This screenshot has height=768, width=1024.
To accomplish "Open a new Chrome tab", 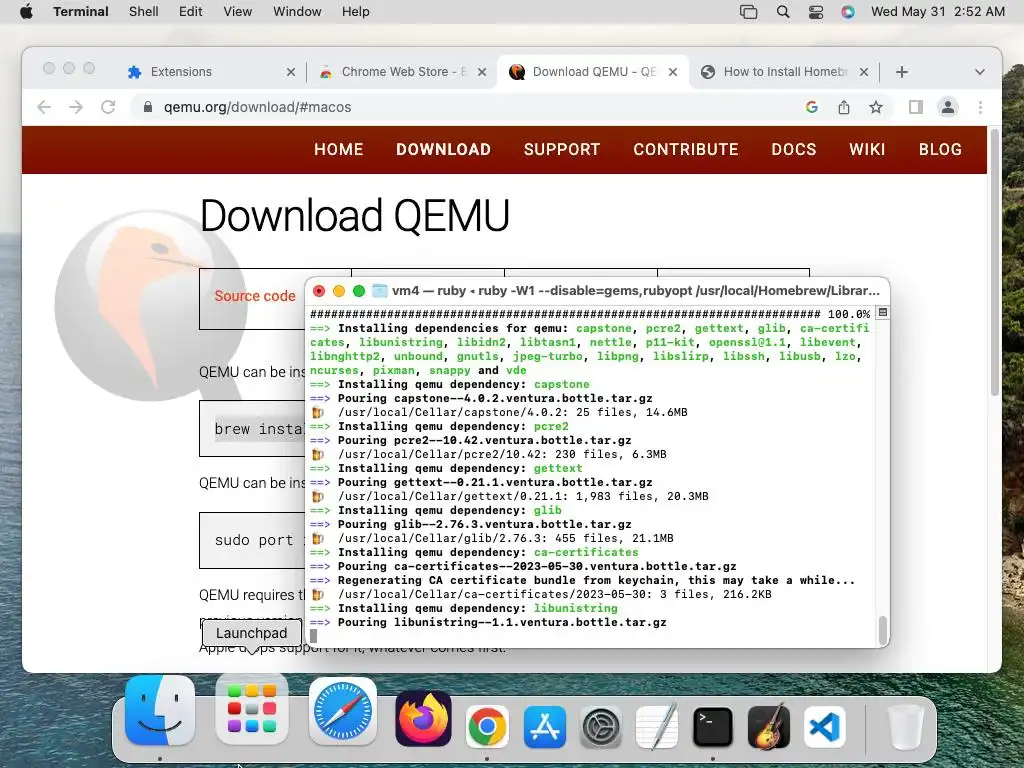I will (902, 72).
